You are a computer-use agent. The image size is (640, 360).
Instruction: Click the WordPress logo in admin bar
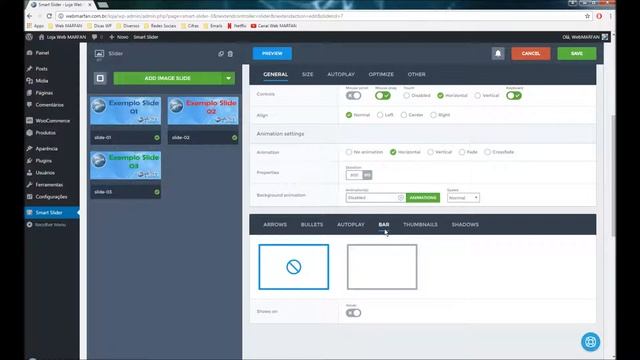29,37
